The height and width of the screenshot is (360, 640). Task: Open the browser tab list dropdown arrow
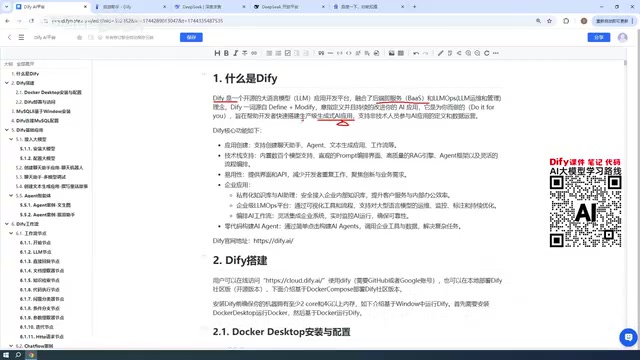click(6, 7)
